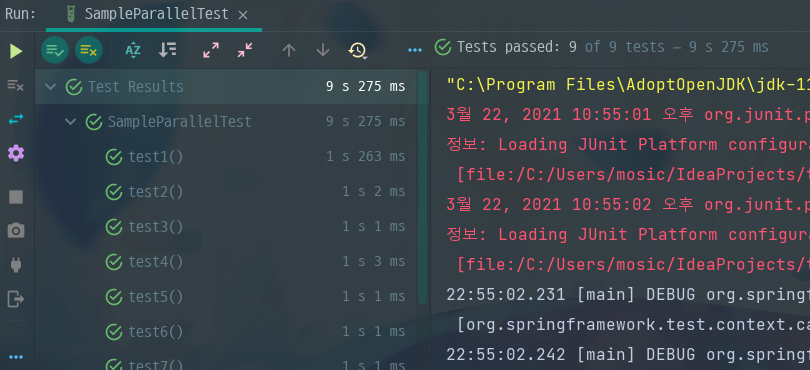Viewport: 810px width, 370px height.
Task: Collapse the SampleParallelTest tree node
Action: [70, 122]
